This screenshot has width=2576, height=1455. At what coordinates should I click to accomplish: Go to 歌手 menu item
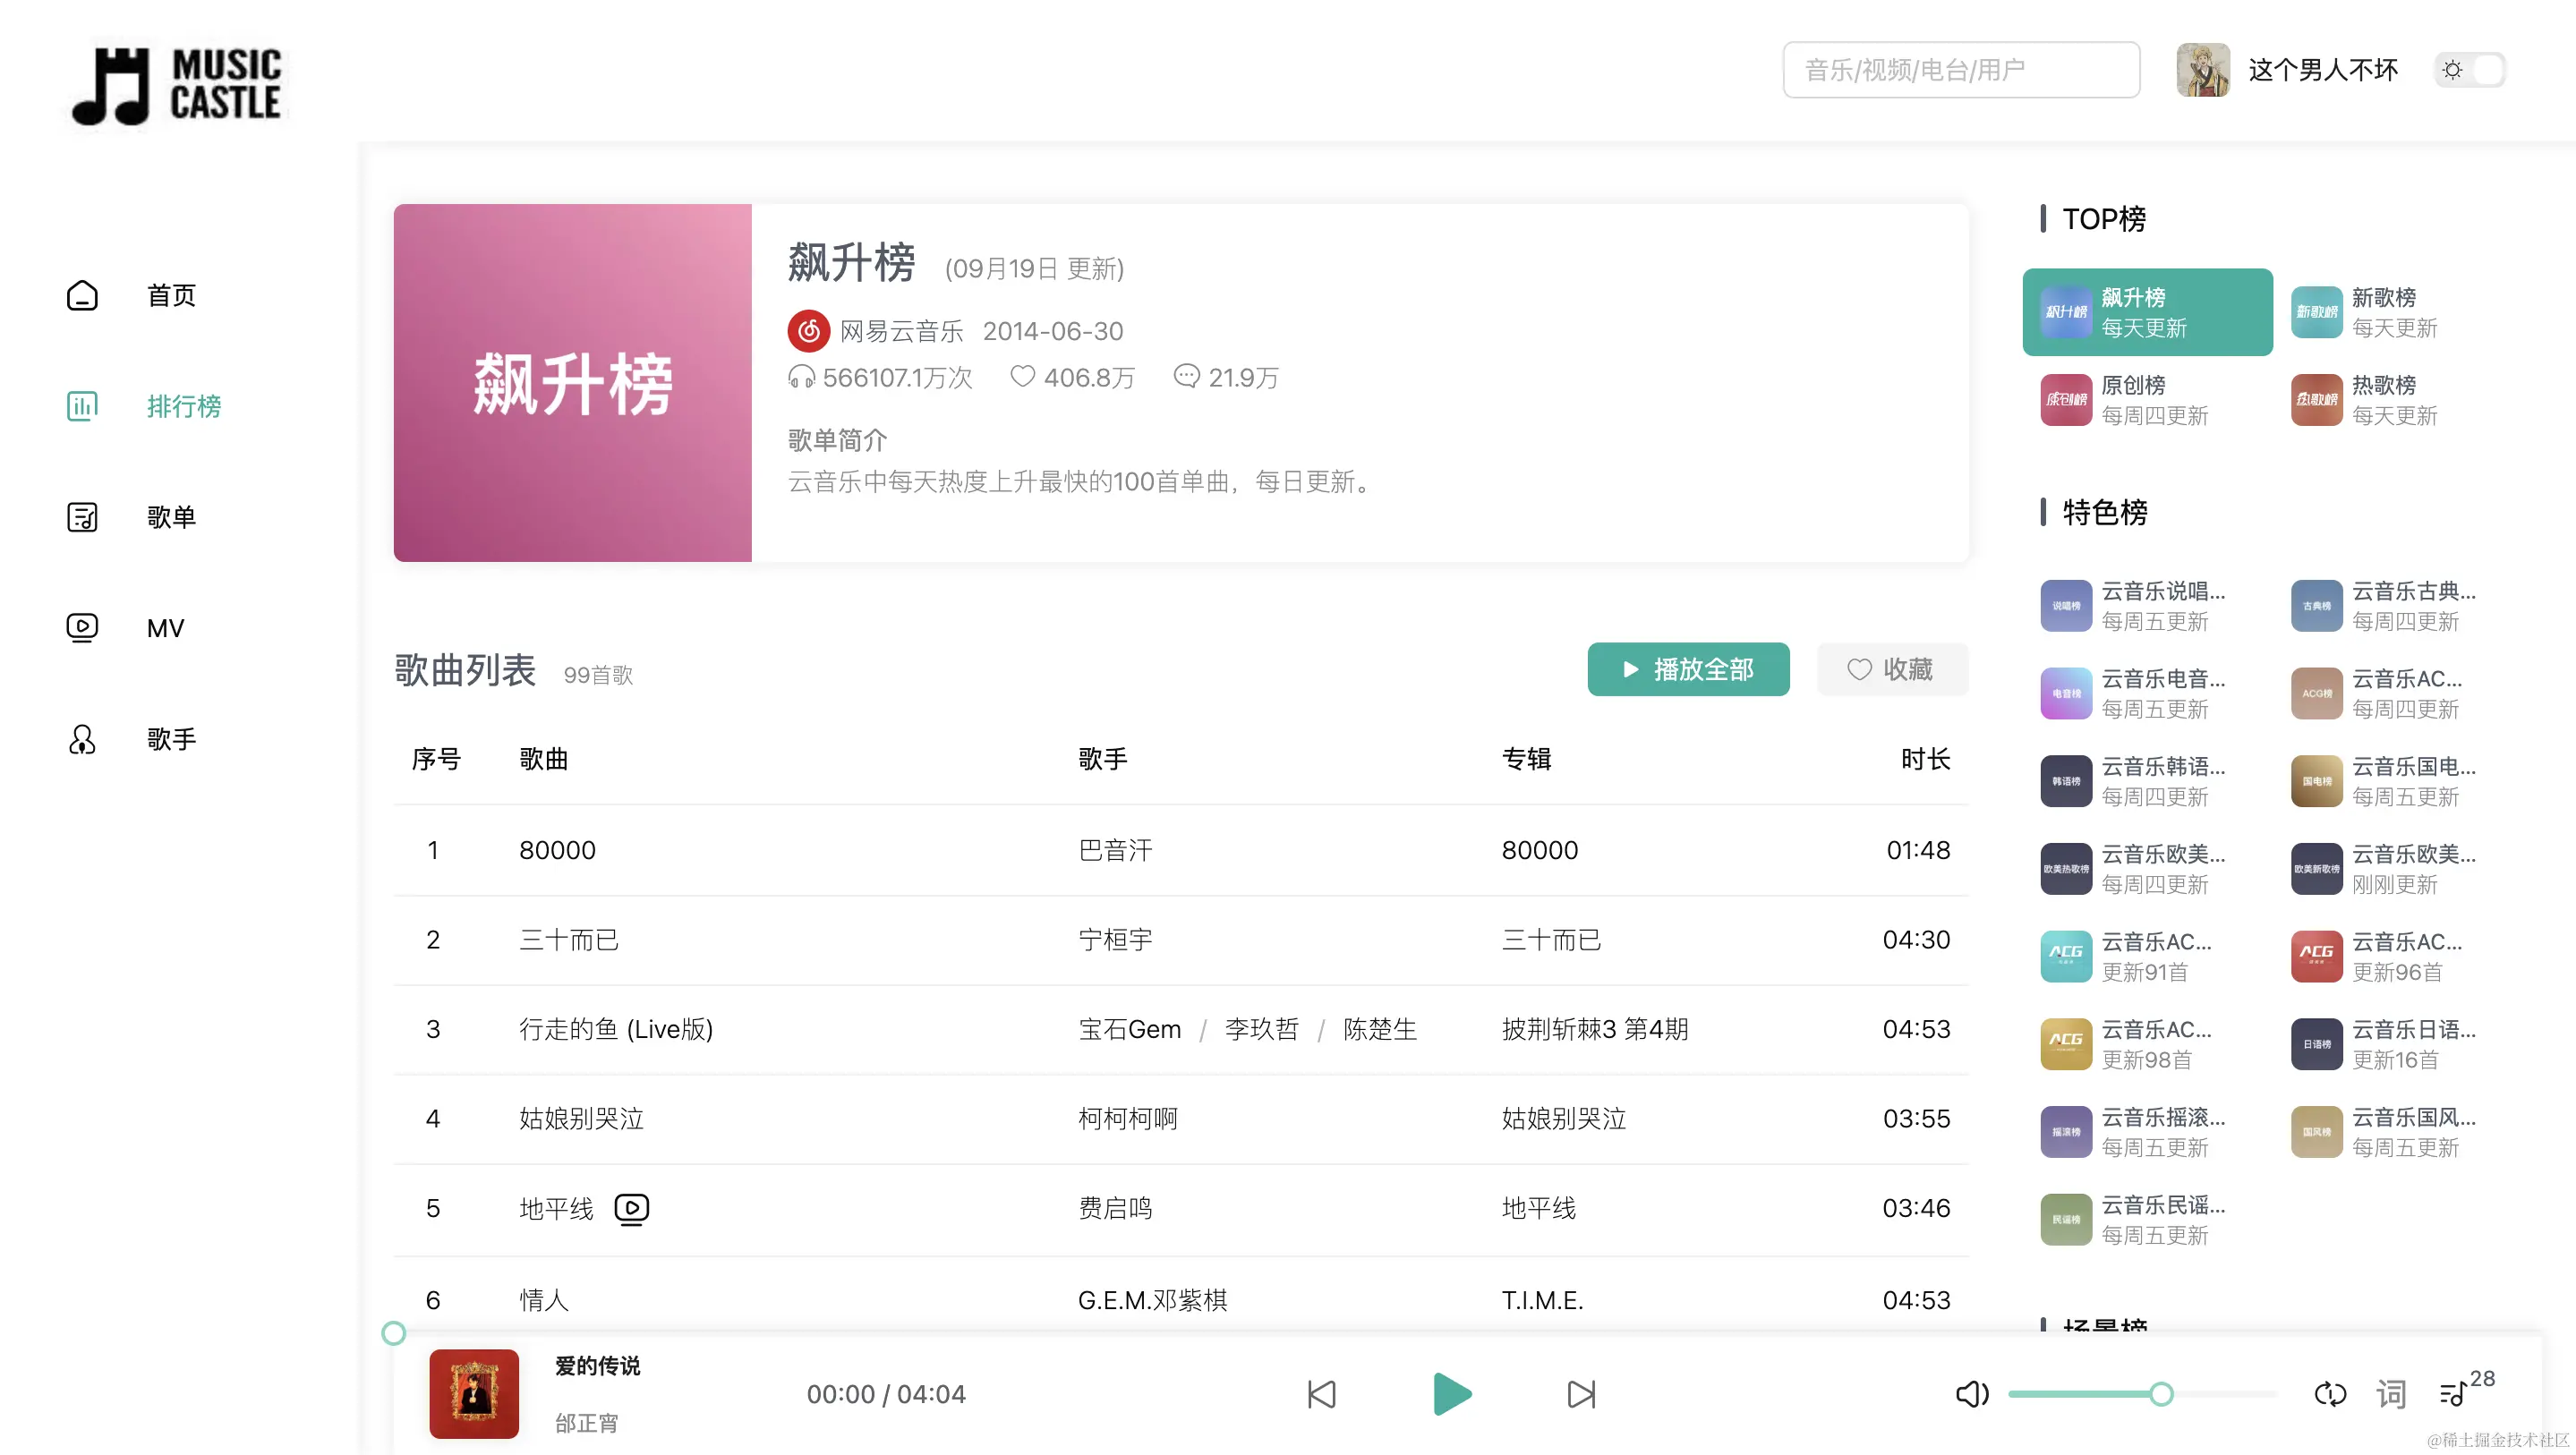click(x=171, y=739)
